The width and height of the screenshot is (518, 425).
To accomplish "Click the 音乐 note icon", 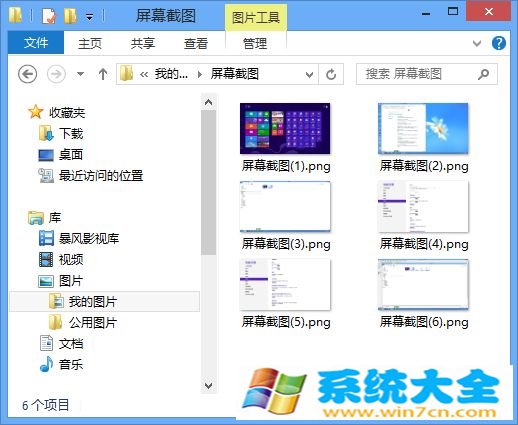I will [x=46, y=364].
